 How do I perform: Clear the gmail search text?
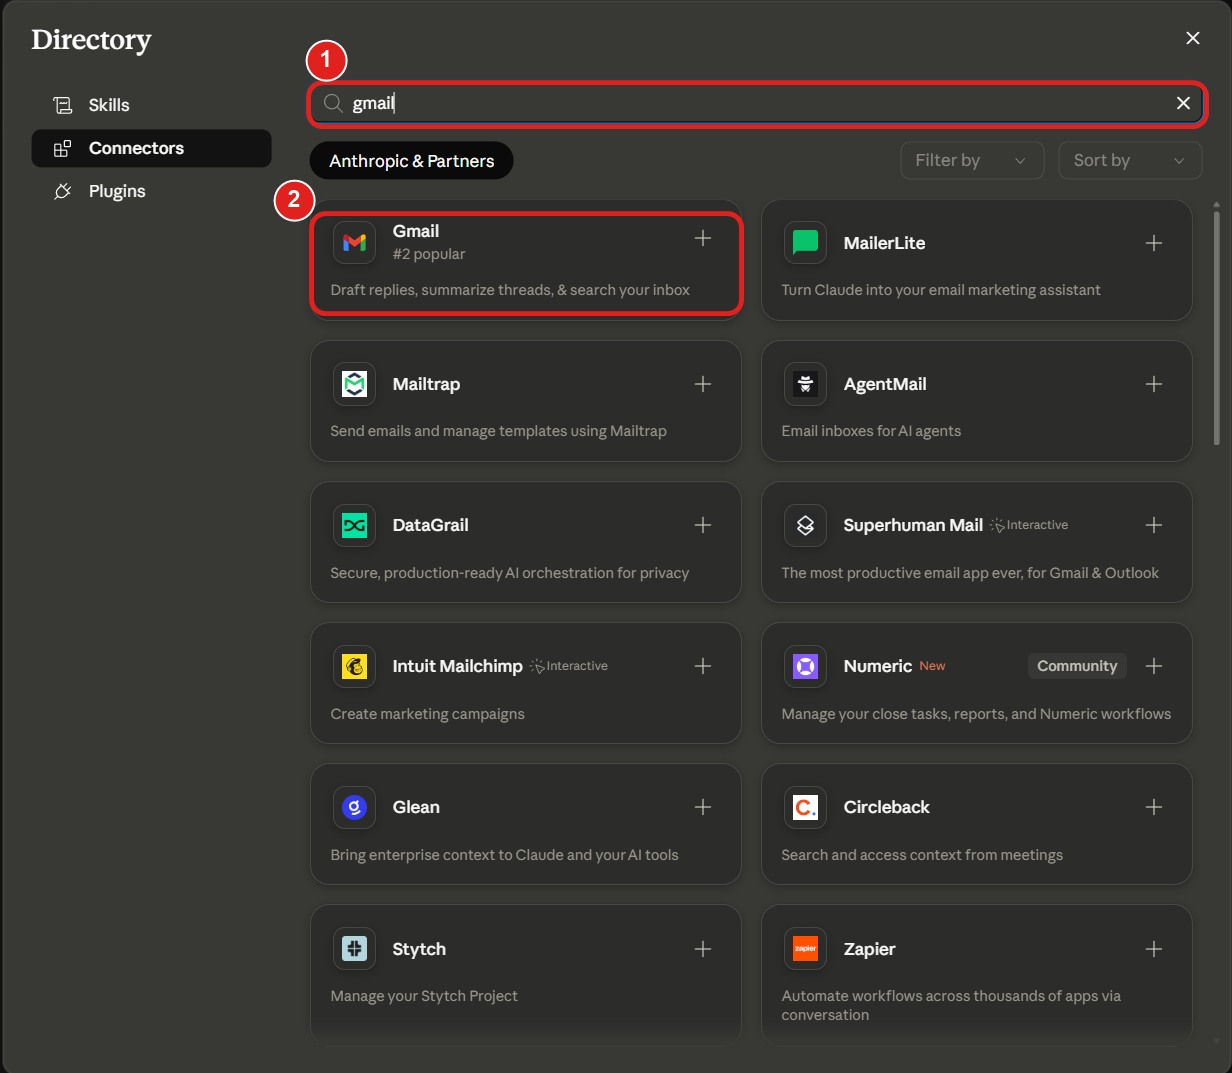click(x=1183, y=103)
